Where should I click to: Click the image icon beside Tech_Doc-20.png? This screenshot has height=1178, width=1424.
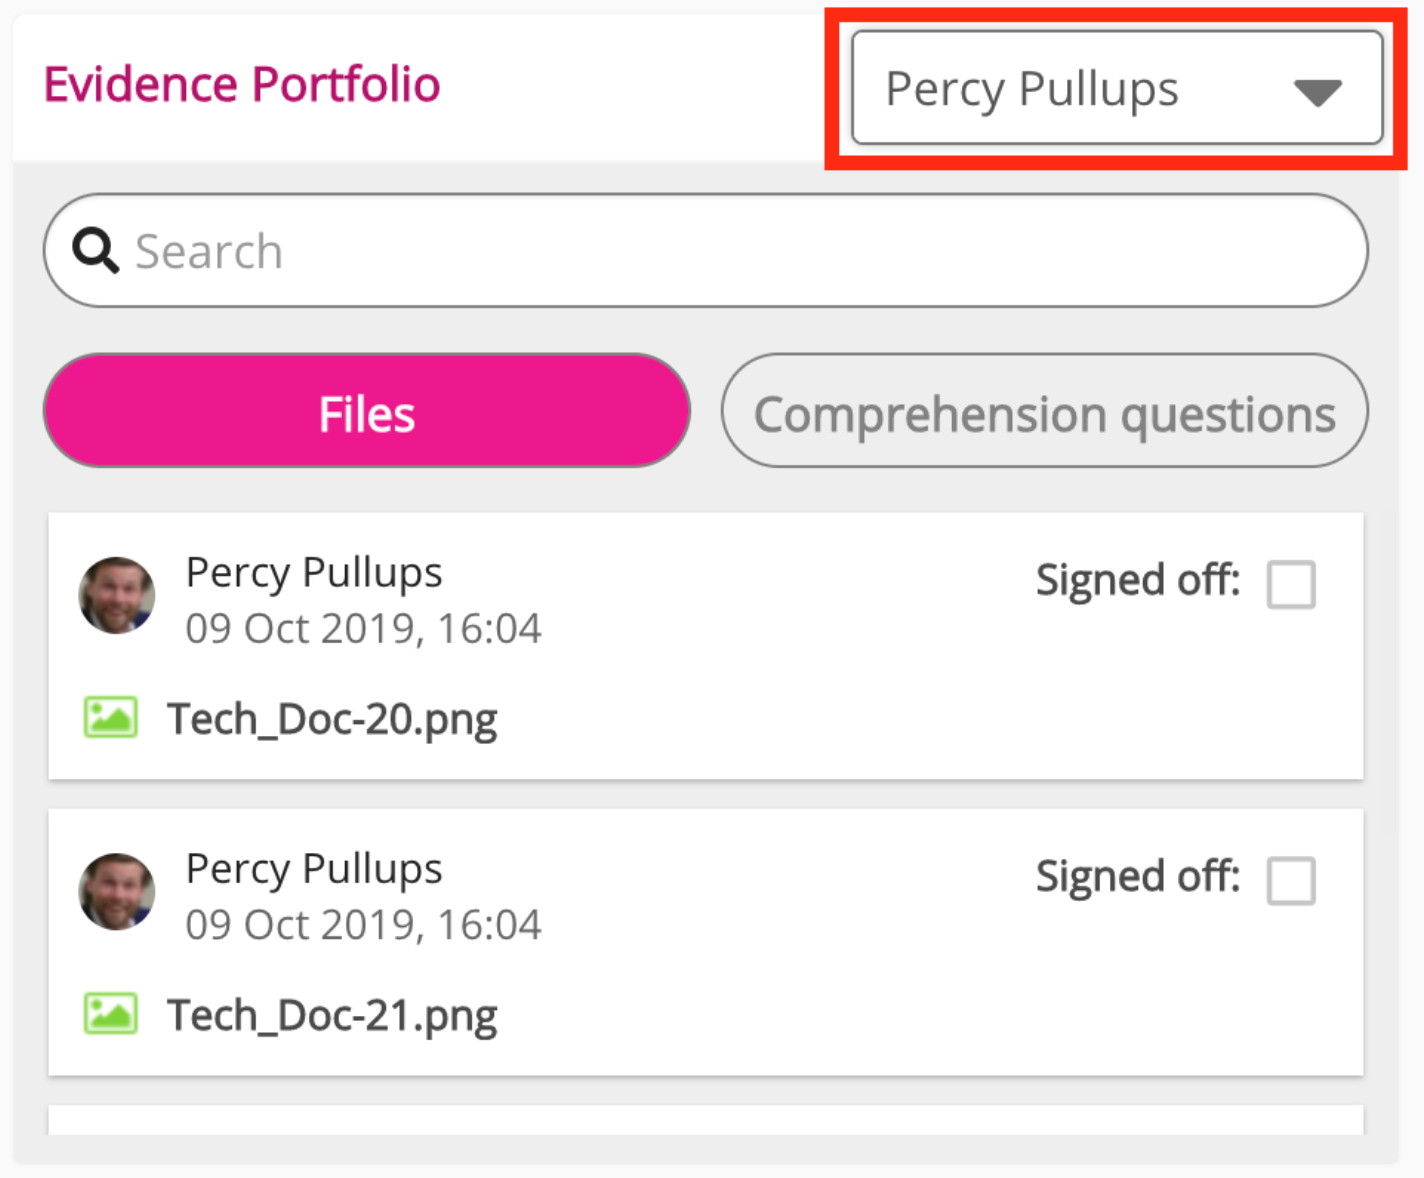pos(110,718)
